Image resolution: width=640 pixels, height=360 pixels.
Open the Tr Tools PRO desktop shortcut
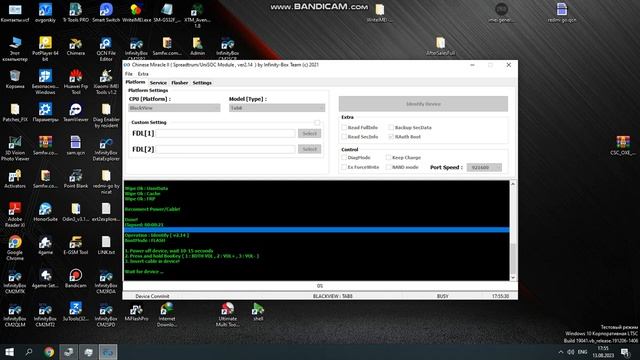(76, 12)
